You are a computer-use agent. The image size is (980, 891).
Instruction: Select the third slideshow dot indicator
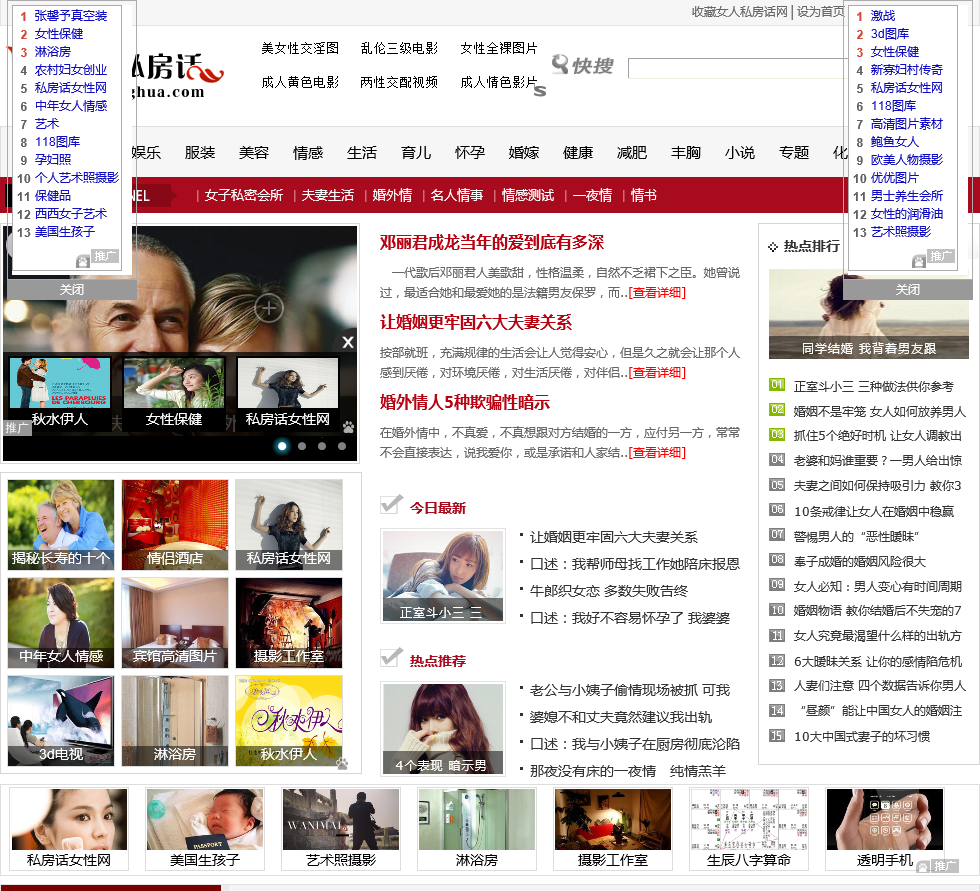pos(322,446)
